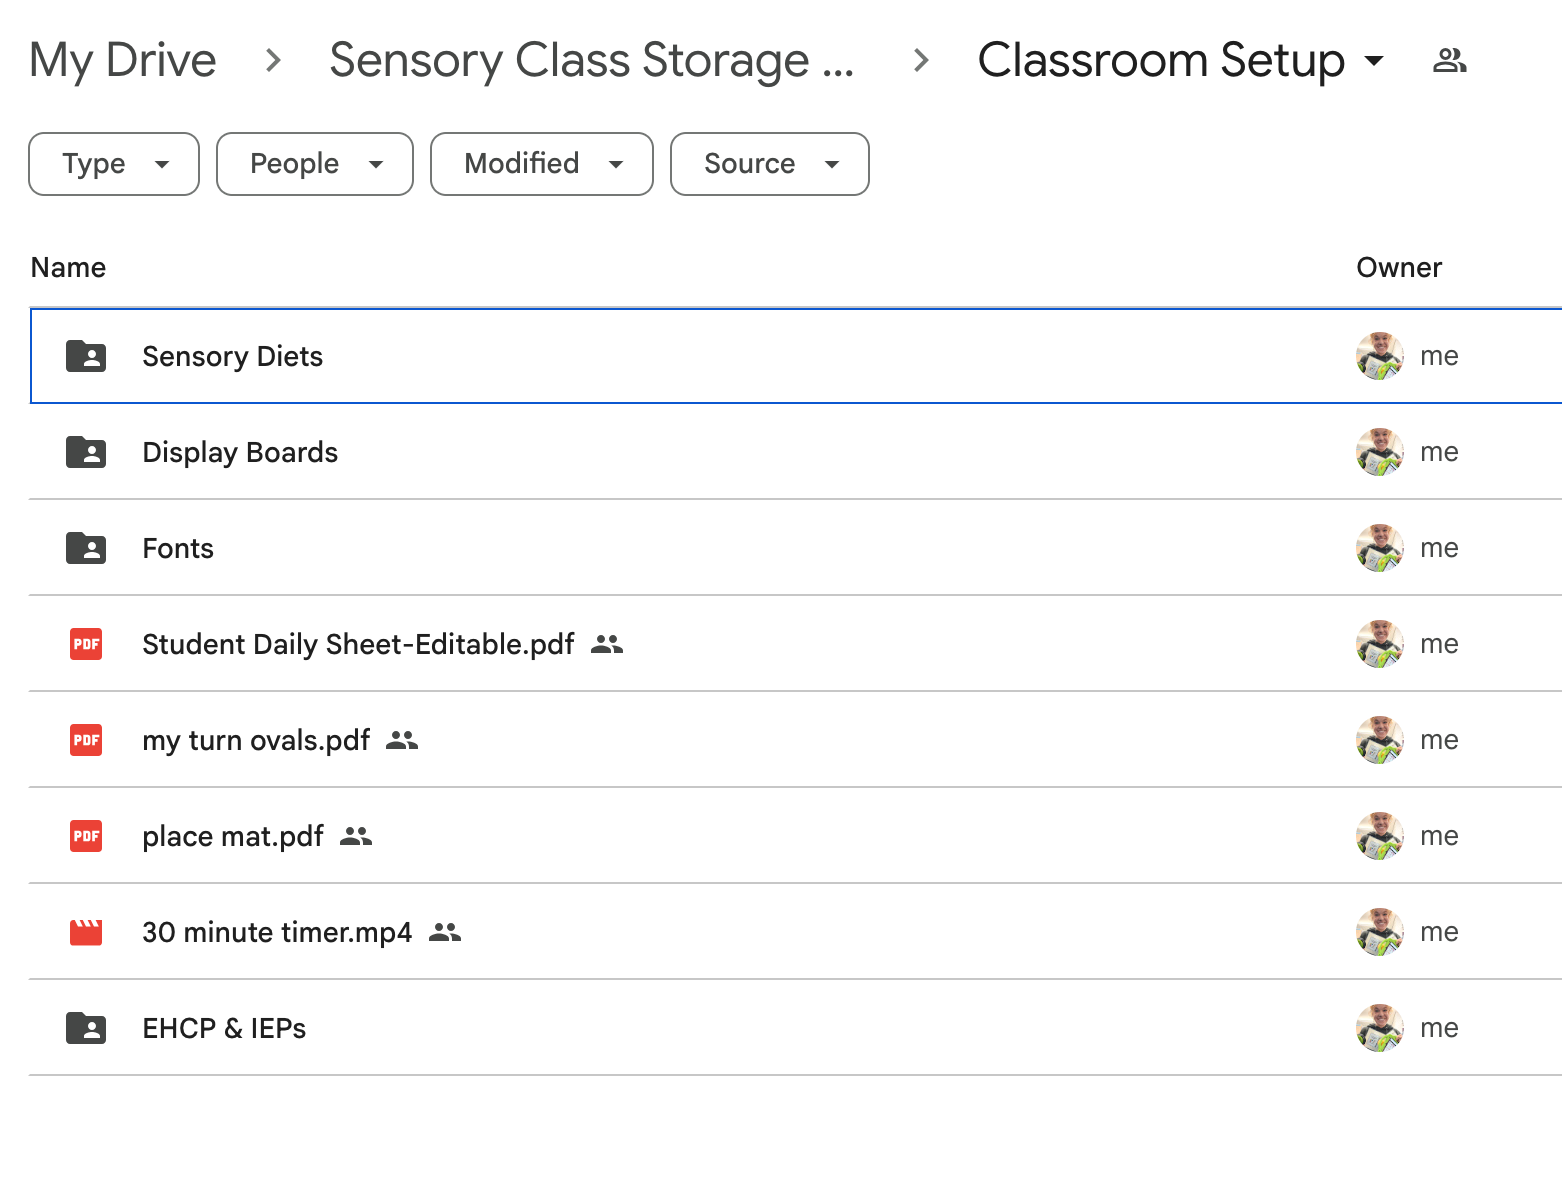Click owner 'me' text in place mat row
Screen dimensions: 1562x1180
1439,837
